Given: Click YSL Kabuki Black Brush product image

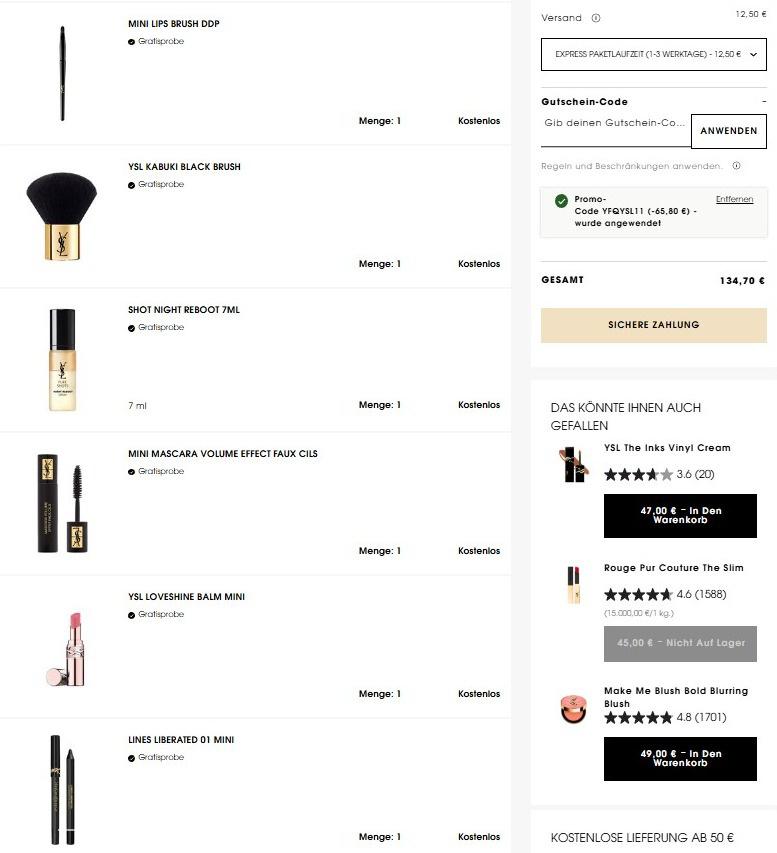Looking at the screenshot, I should [x=62, y=217].
